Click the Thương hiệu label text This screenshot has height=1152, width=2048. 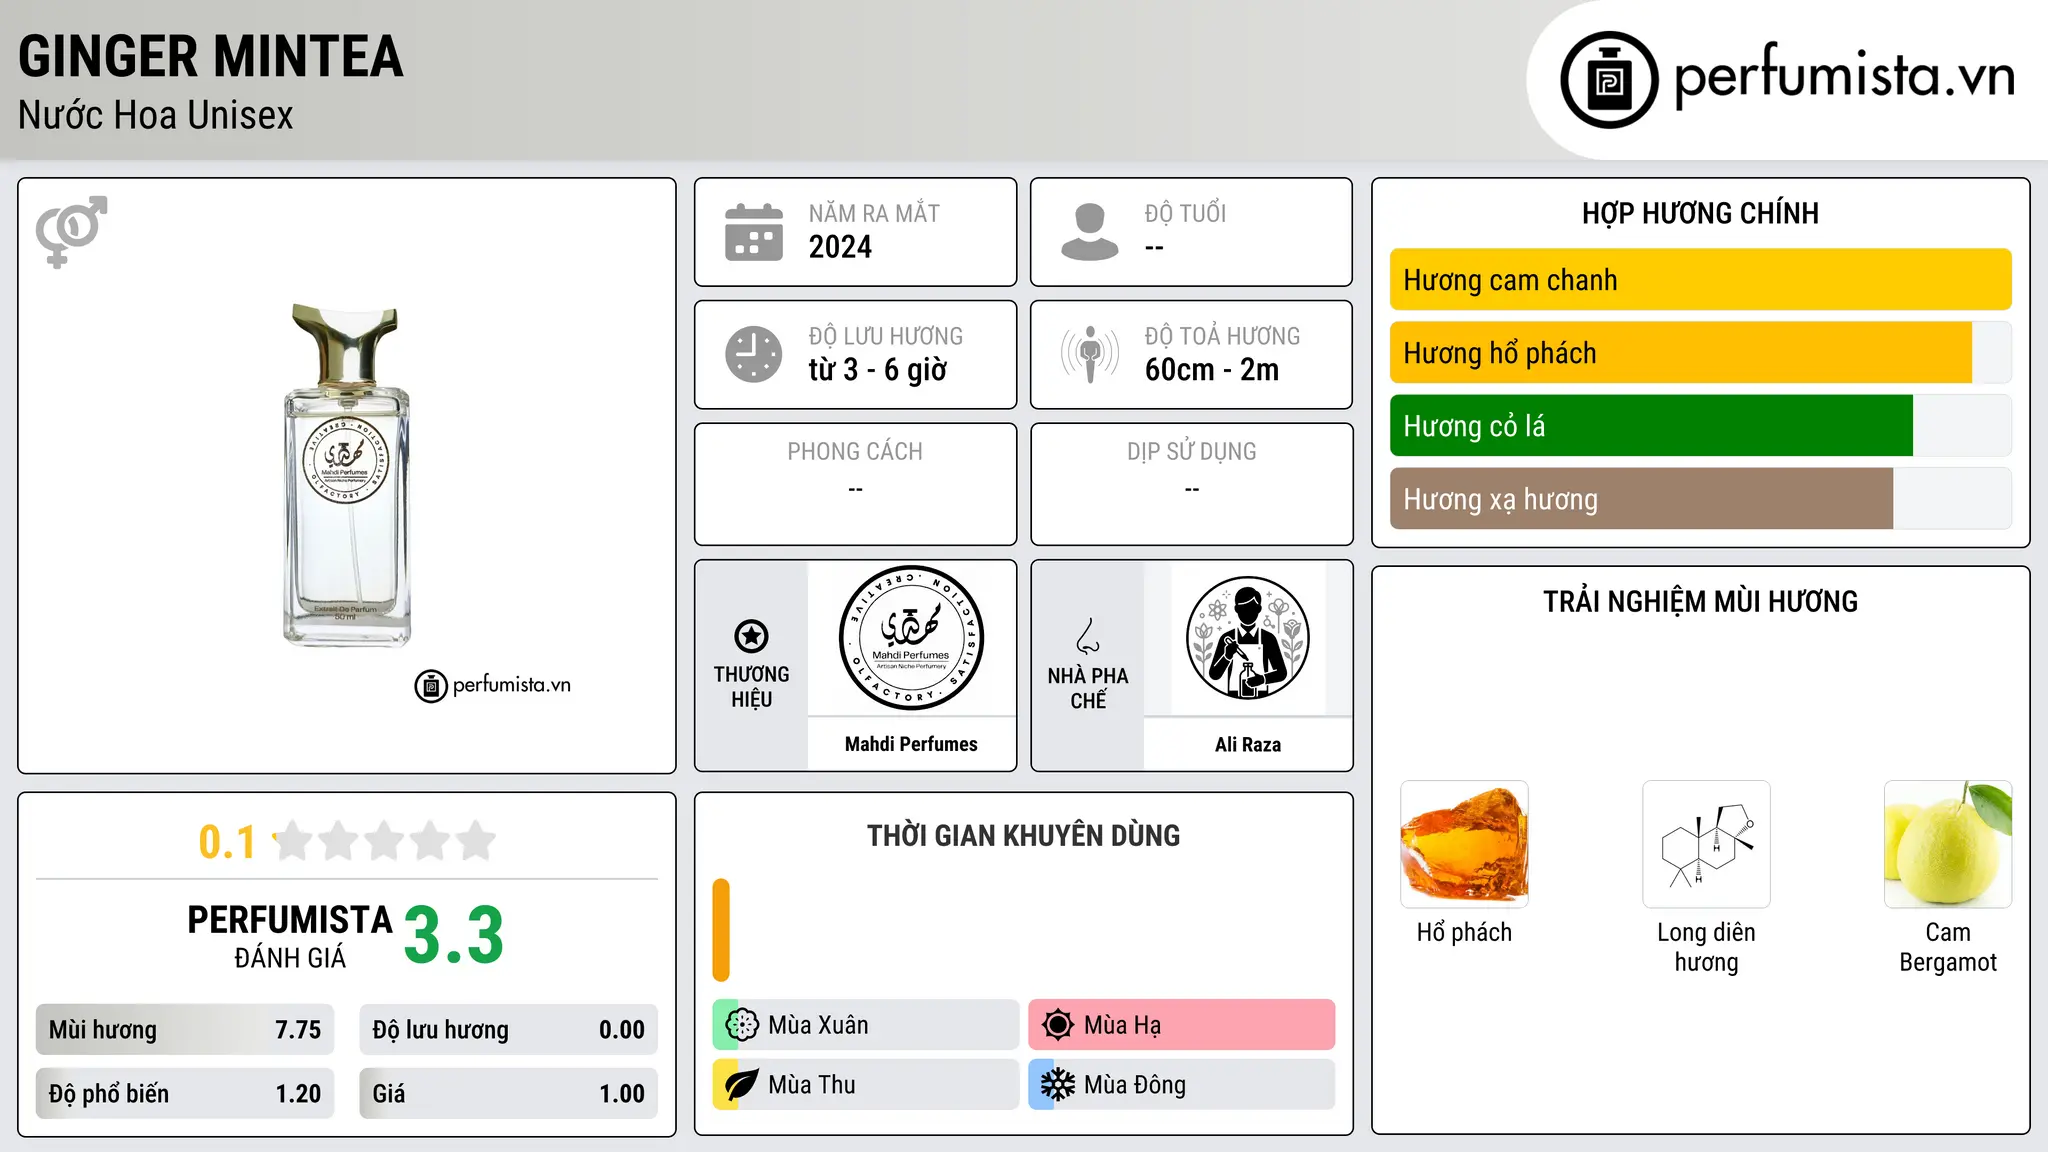tap(751, 687)
